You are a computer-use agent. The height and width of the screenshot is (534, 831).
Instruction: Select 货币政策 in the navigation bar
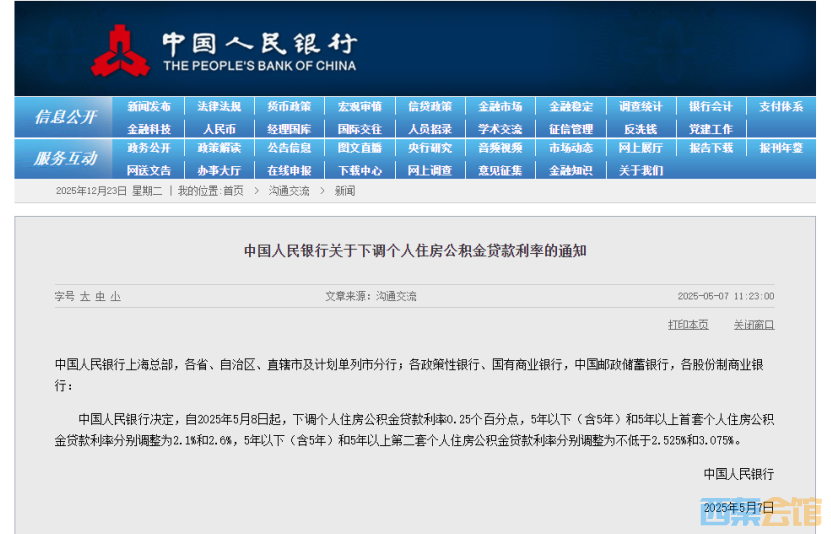pyautogui.click(x=289, y=107)
